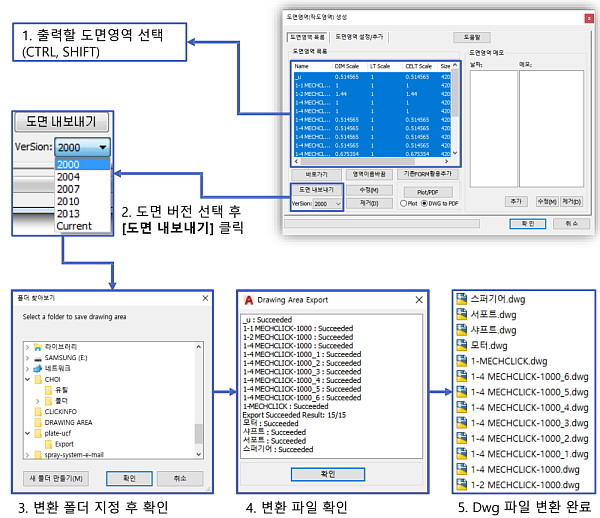Open the small VerSion dropdown in the dialog
Screen dimensions: 600x518
[x=328, y=204]
